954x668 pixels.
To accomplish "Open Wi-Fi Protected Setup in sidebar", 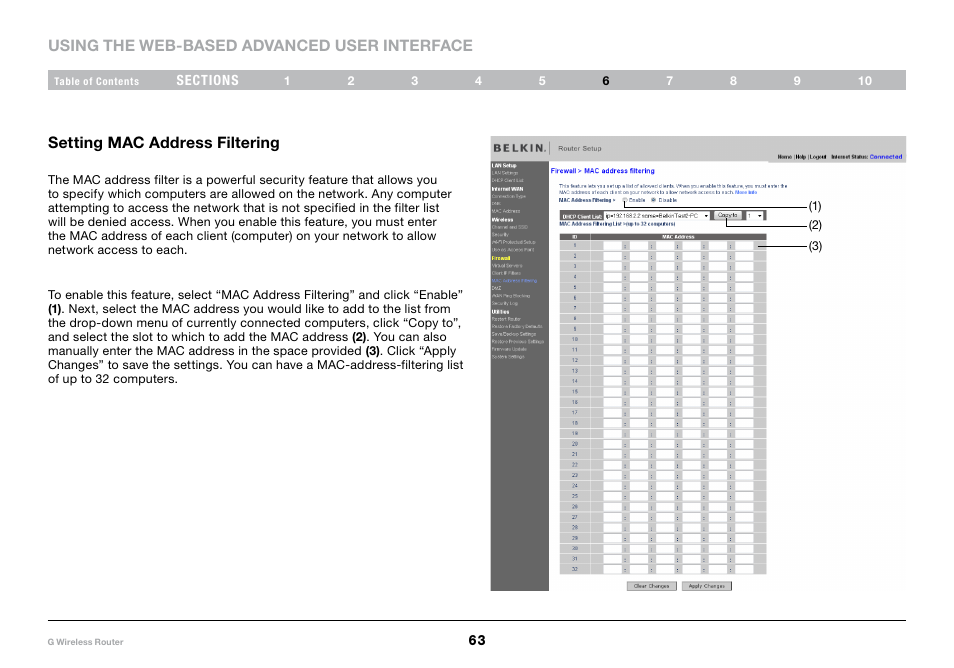I will pos(514,242).
